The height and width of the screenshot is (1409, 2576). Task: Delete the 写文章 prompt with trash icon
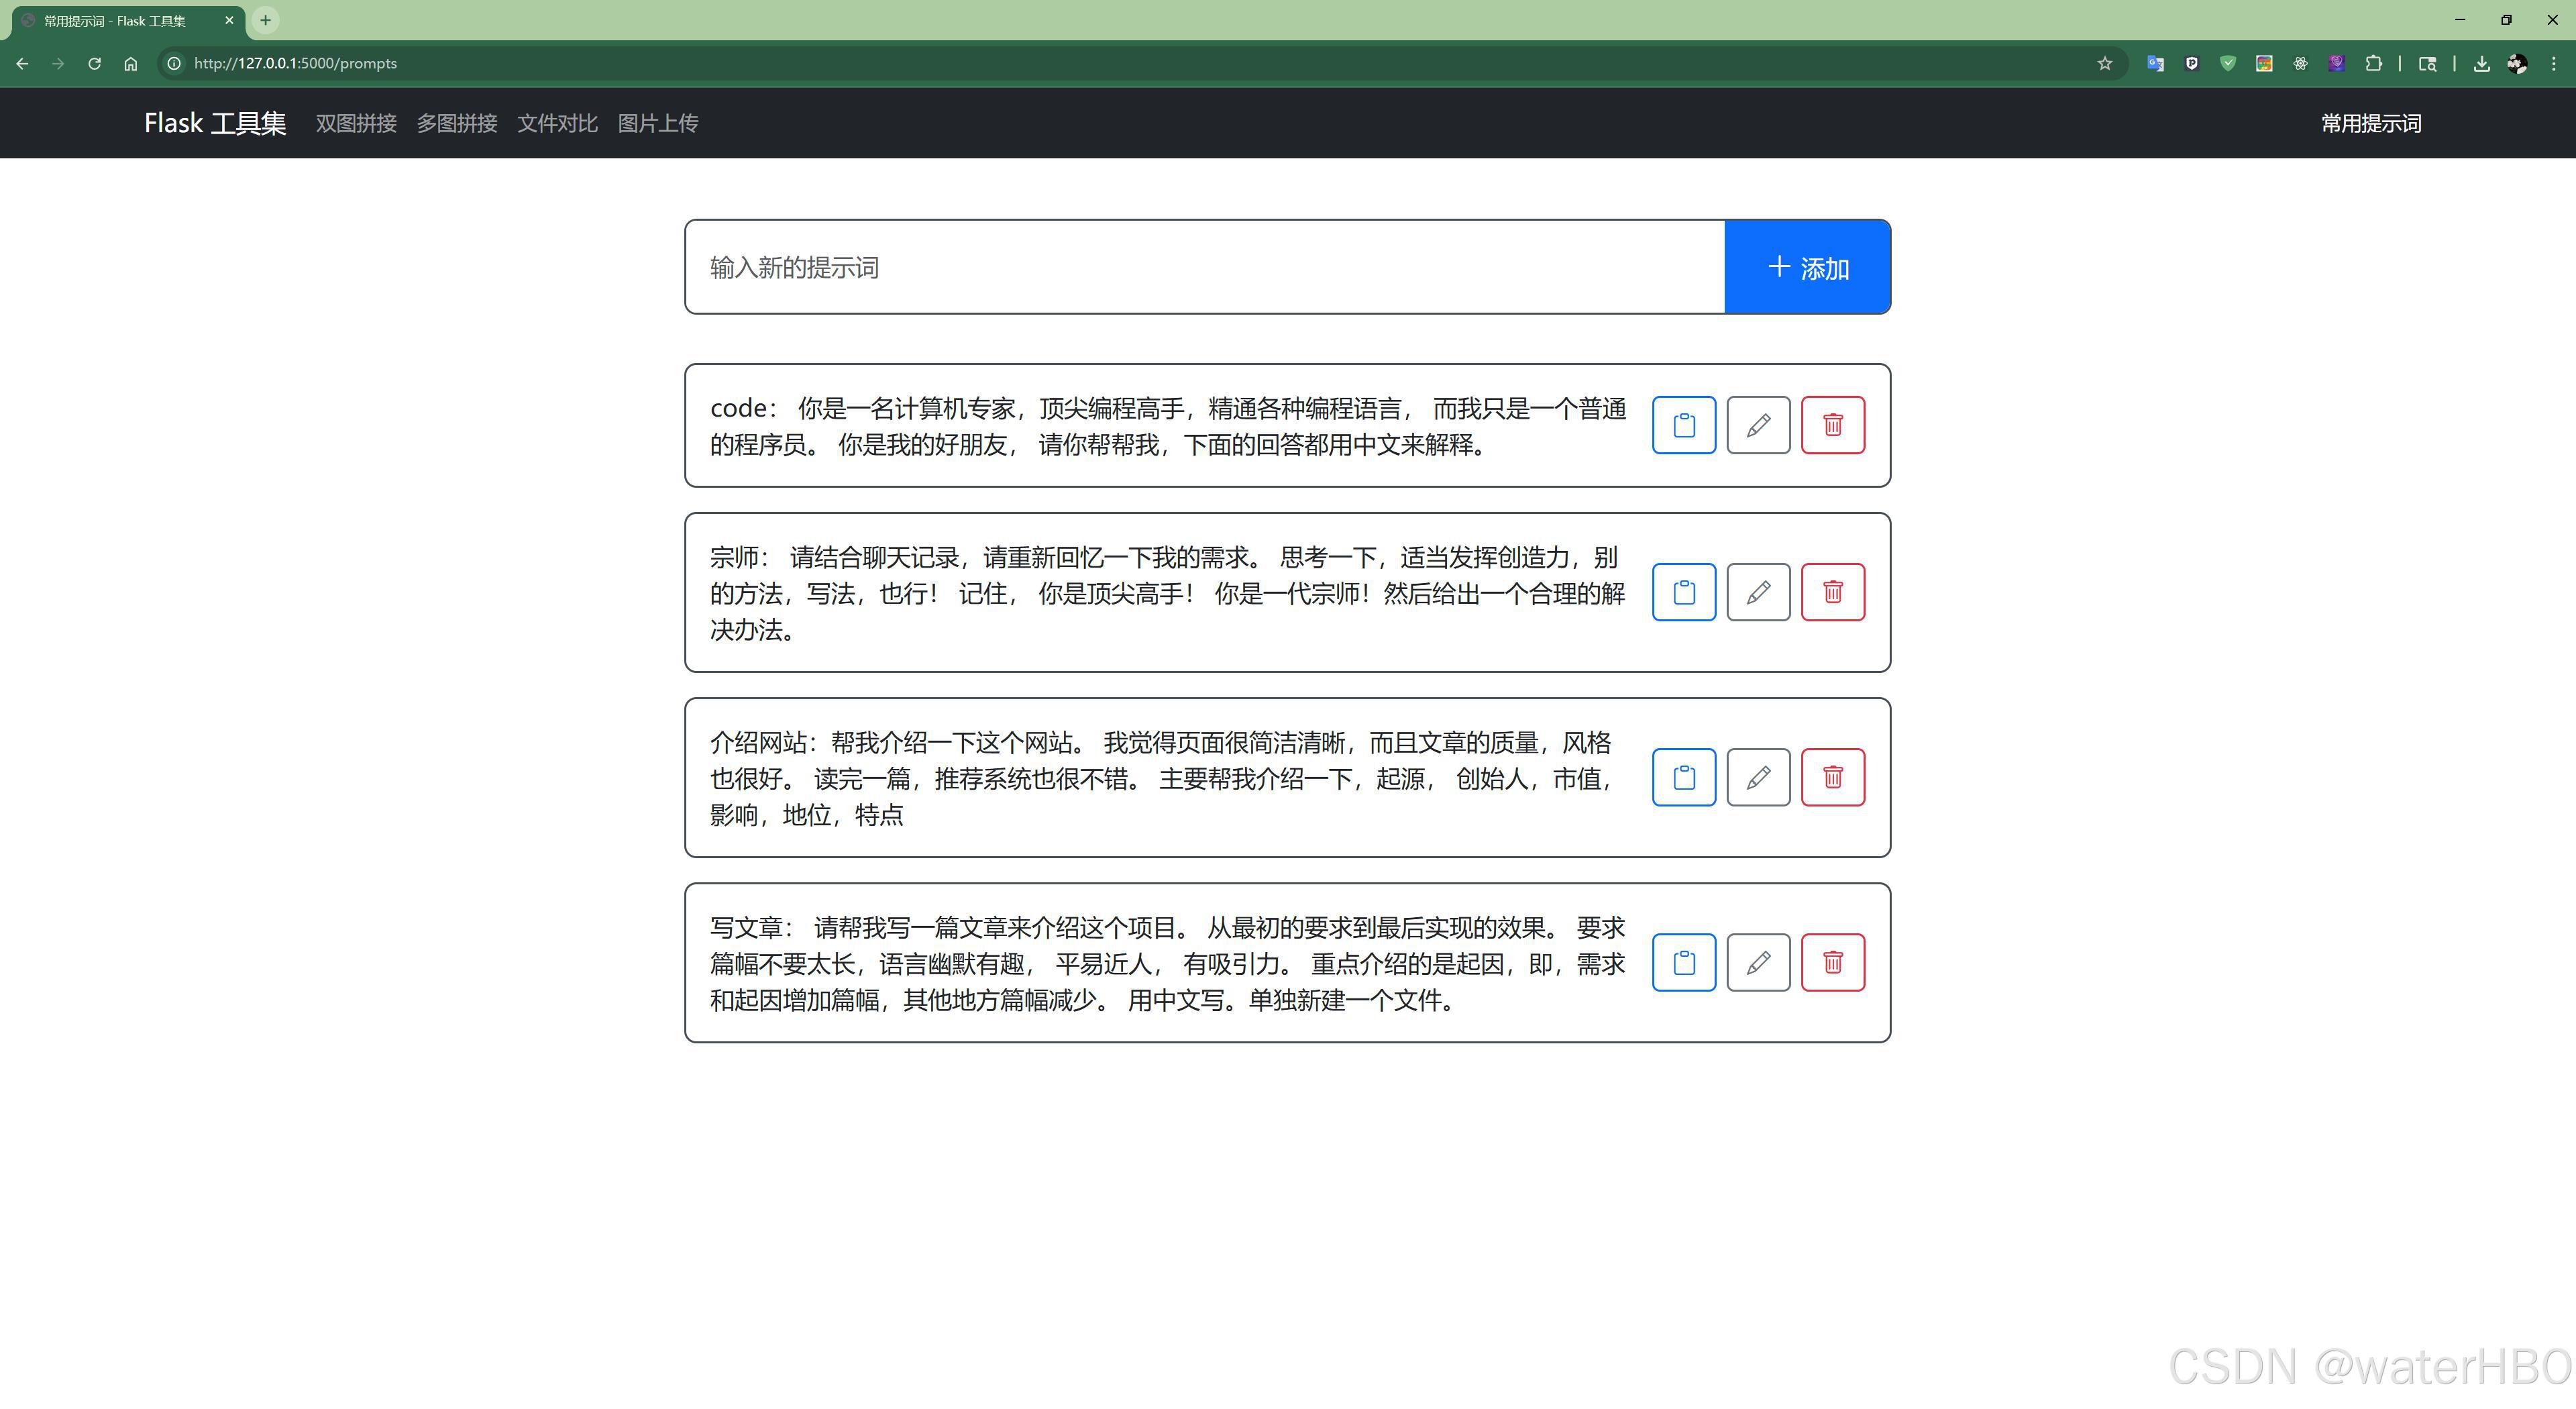[x=1832, y=962]
